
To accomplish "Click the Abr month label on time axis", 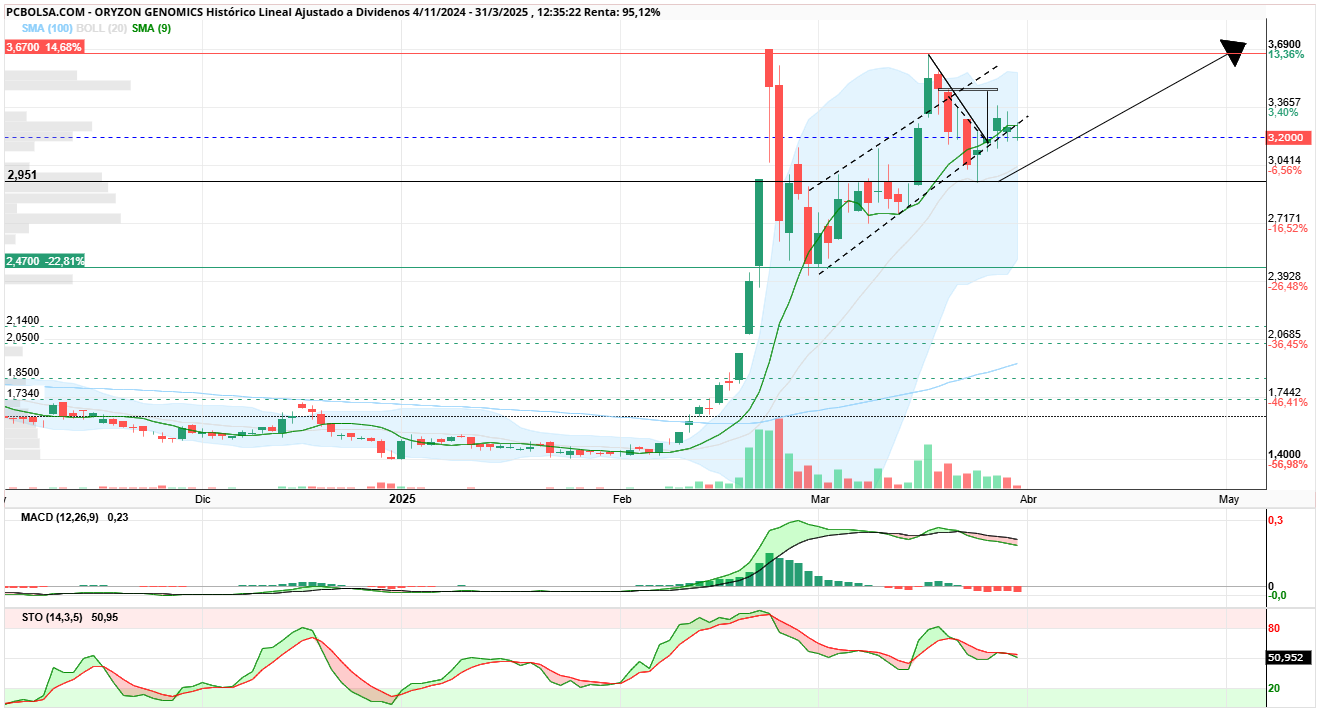I will [1028, 498].
